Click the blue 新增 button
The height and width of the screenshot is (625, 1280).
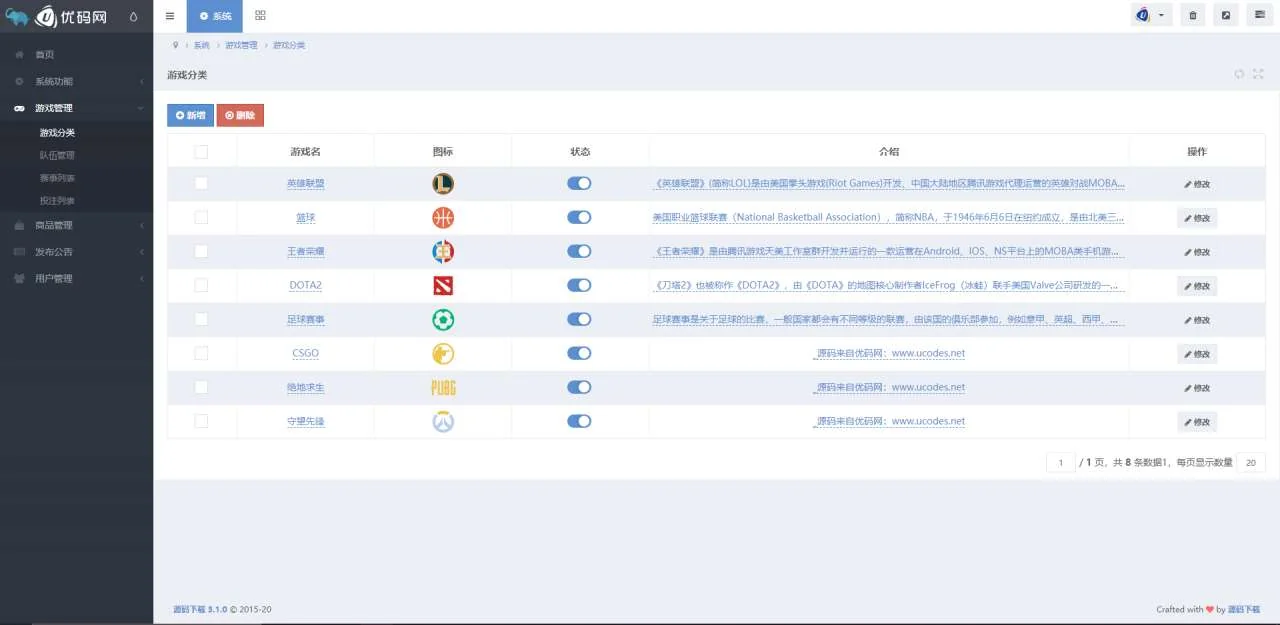pyautogui.click(x=190, y=115)
